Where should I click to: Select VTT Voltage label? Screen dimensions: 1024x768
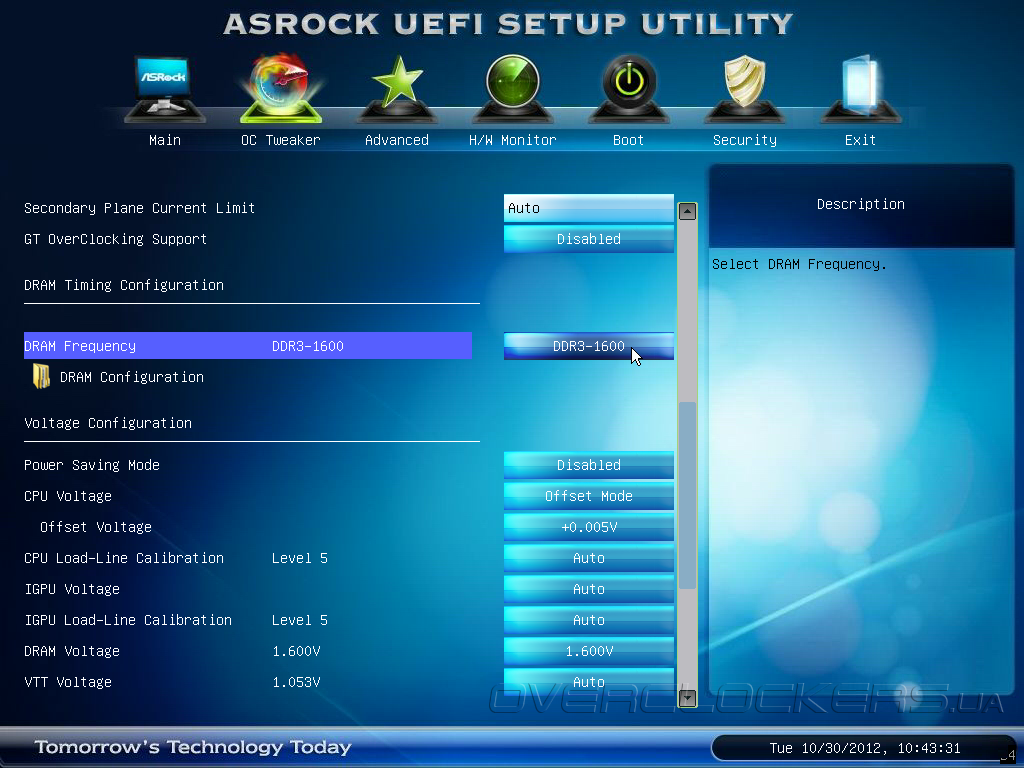pos(67,682)
